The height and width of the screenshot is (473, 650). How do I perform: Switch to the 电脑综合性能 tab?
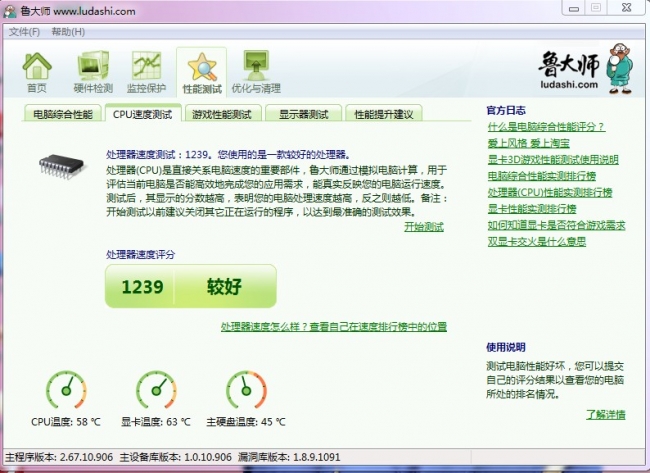tap(62, 114)
